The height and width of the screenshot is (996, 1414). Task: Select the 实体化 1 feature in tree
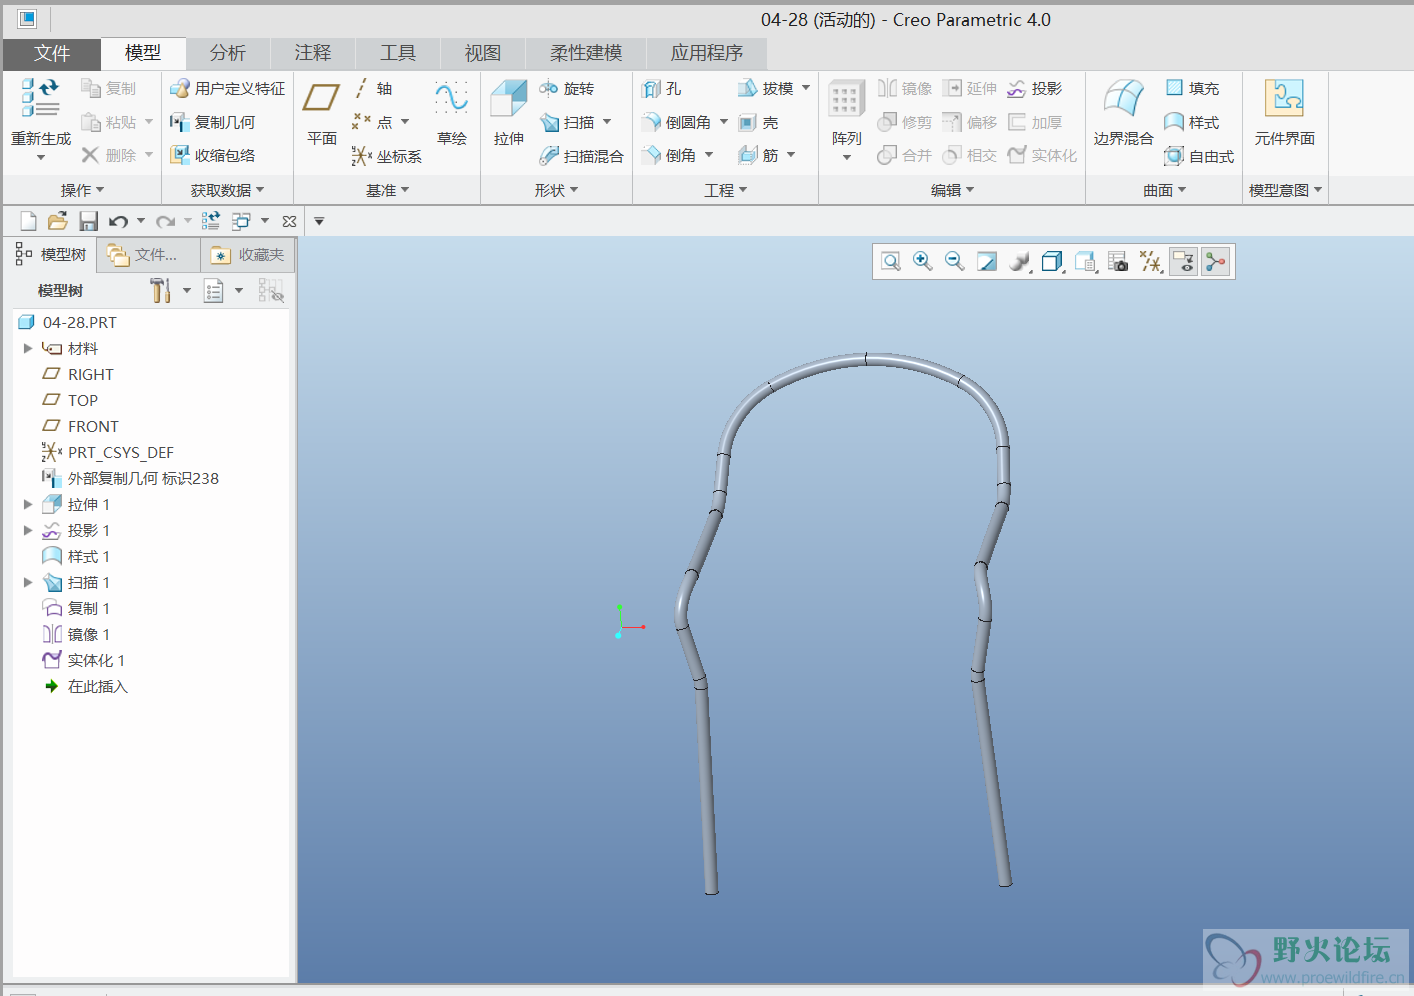[83, 661]
